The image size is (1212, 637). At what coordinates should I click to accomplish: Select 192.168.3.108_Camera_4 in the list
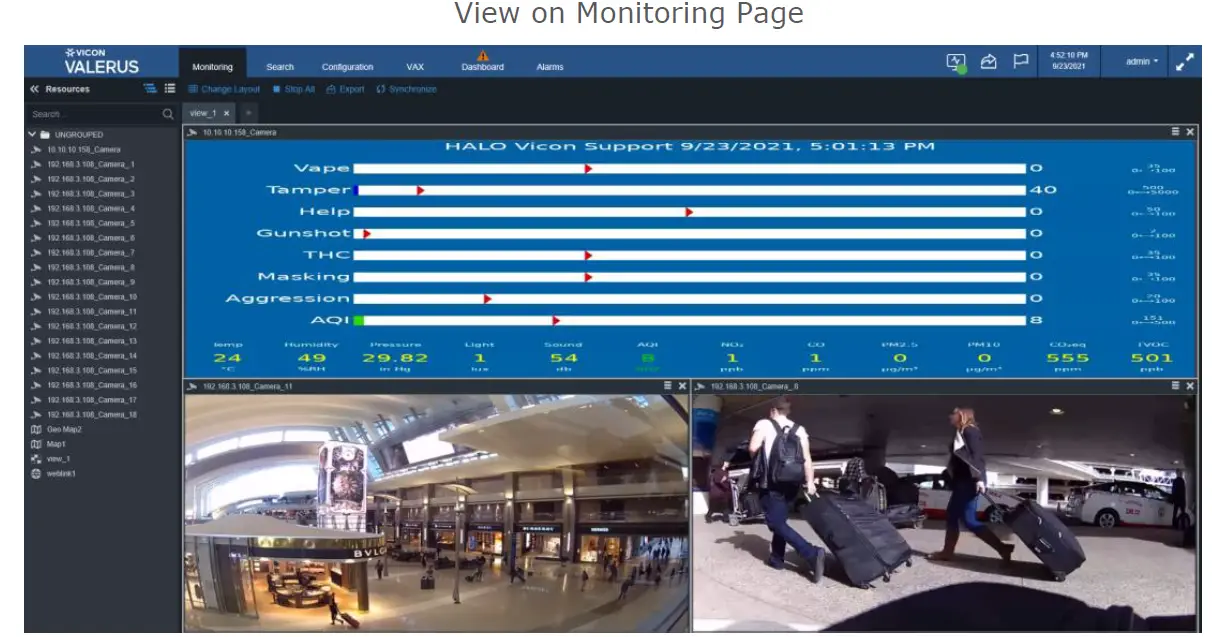[x=91, y=208]
